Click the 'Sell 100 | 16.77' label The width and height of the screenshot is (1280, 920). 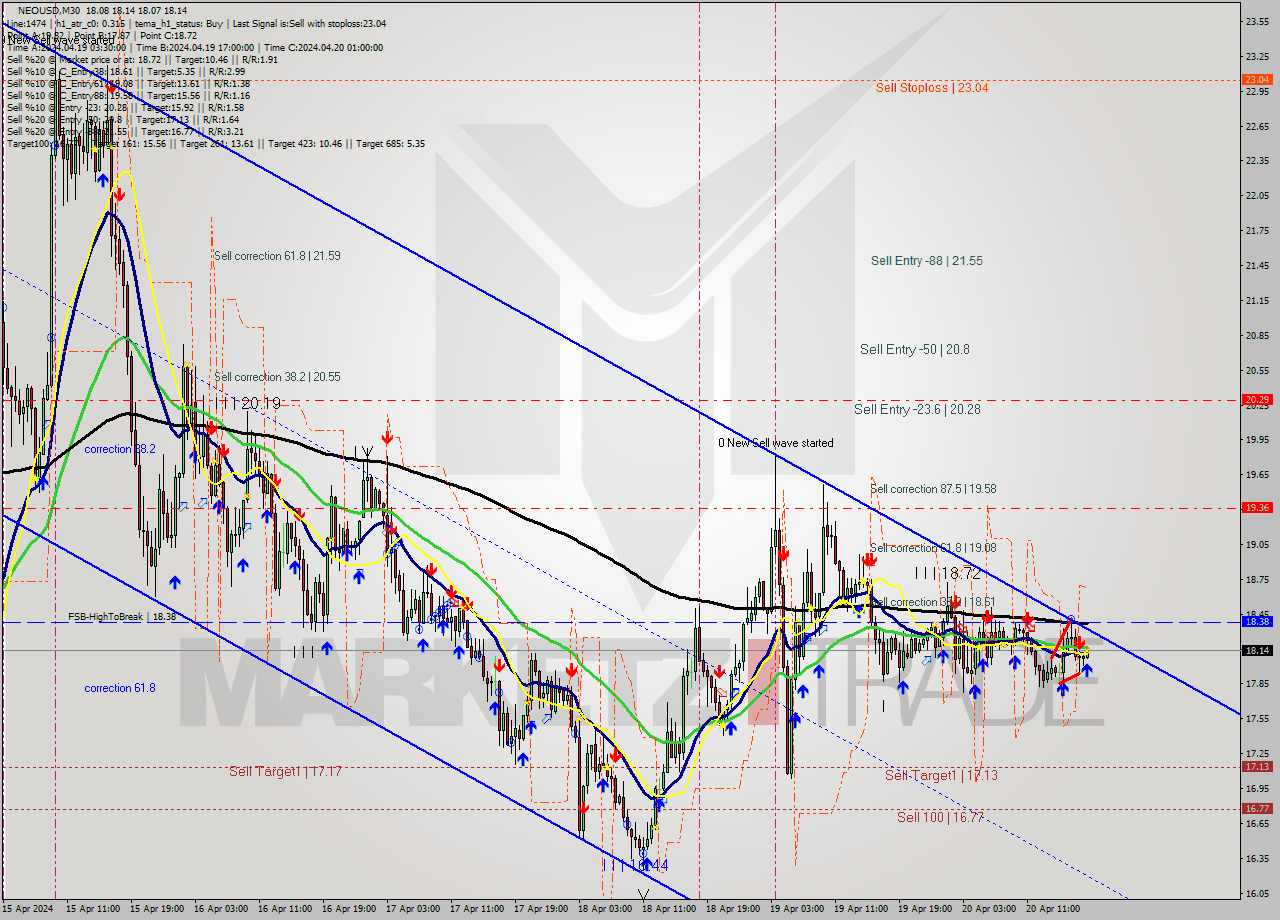940,818
